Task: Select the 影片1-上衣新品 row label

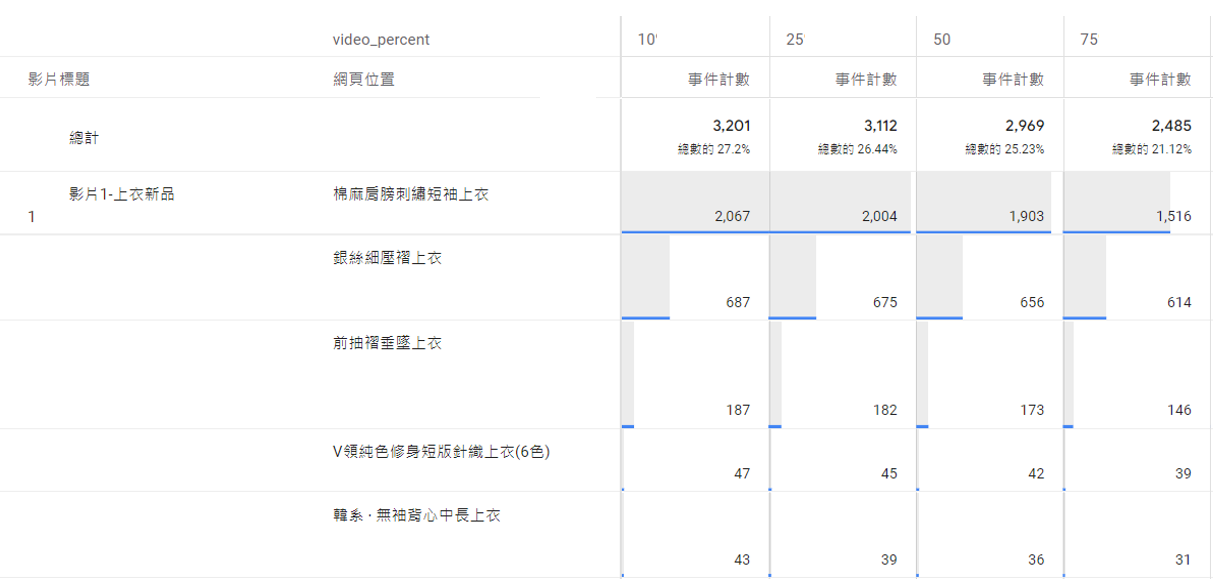Action: click(121, 194)
